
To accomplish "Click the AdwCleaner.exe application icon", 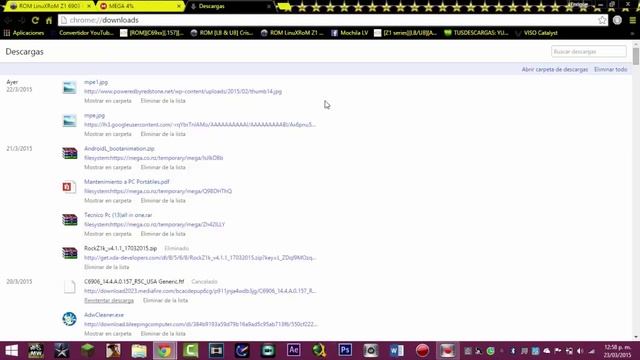I will pyautogui.click(x=69, y=319).
